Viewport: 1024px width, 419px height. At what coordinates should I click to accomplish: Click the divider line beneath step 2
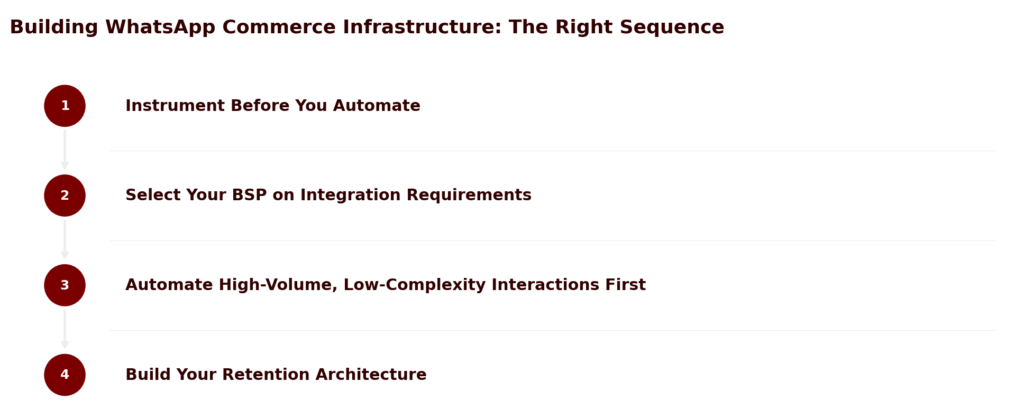coord(552,241)
